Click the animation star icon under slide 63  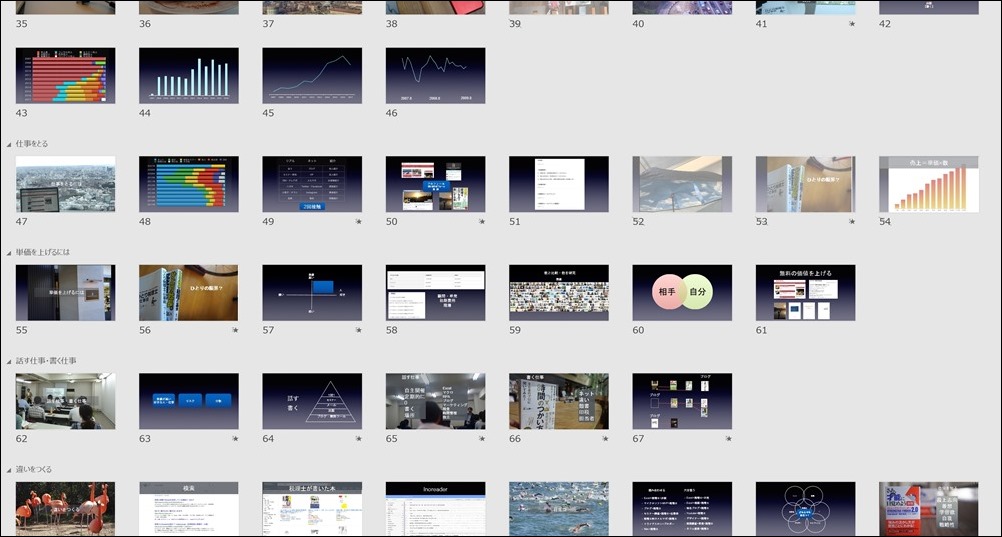(235, 439)
